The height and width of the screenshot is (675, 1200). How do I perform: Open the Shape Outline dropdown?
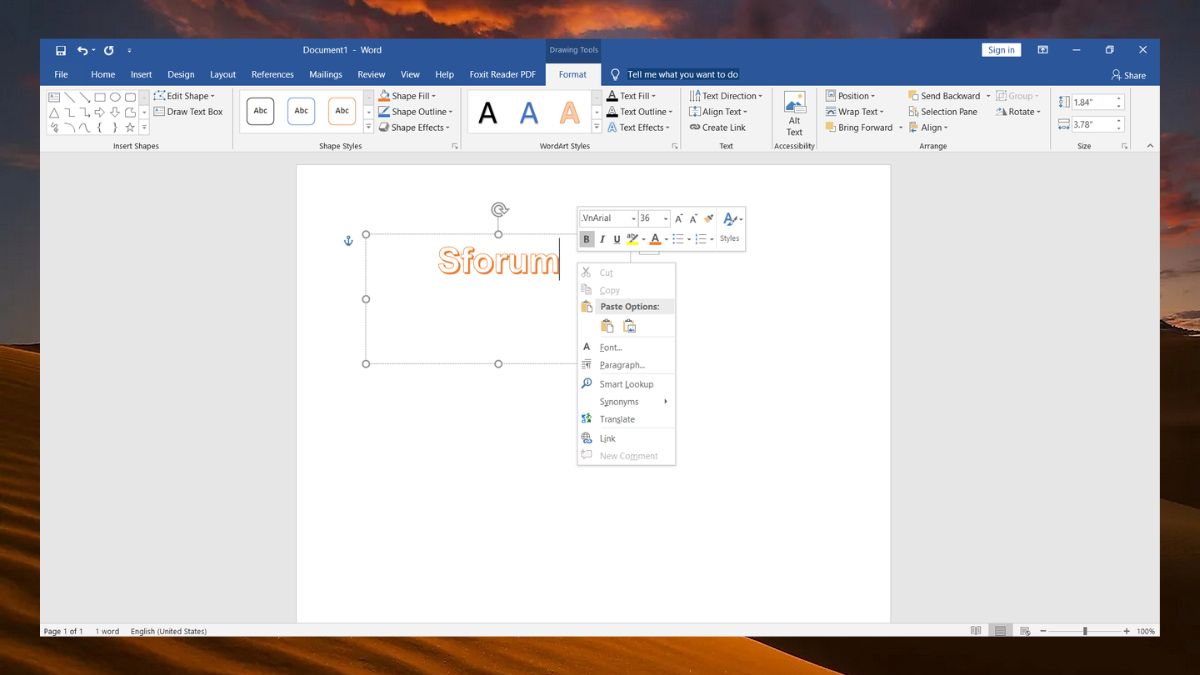coord(416,112)
